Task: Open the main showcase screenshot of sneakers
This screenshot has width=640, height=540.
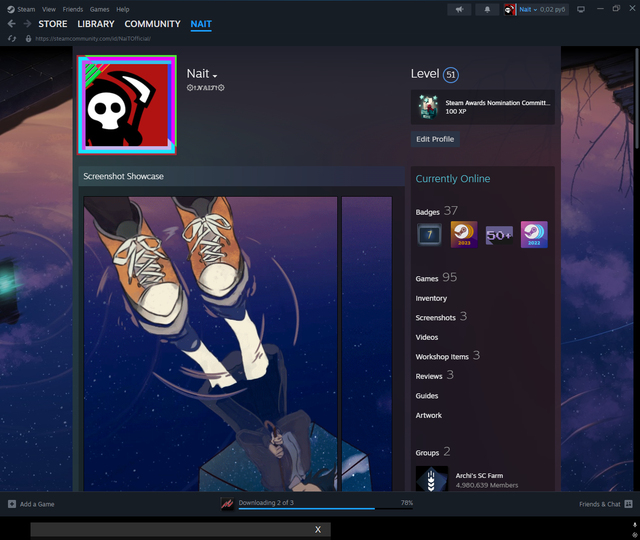Action: click(211, 344)
